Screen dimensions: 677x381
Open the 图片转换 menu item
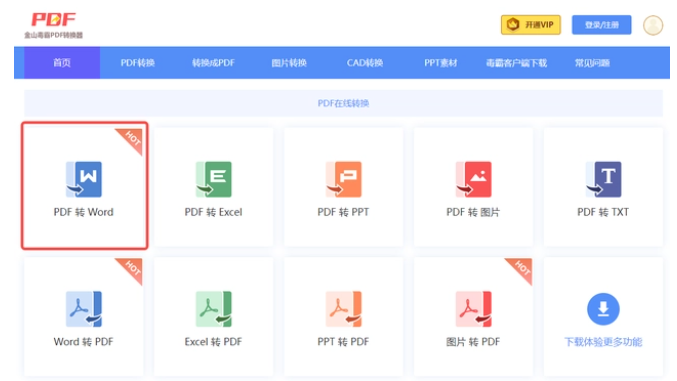[289, 63]
